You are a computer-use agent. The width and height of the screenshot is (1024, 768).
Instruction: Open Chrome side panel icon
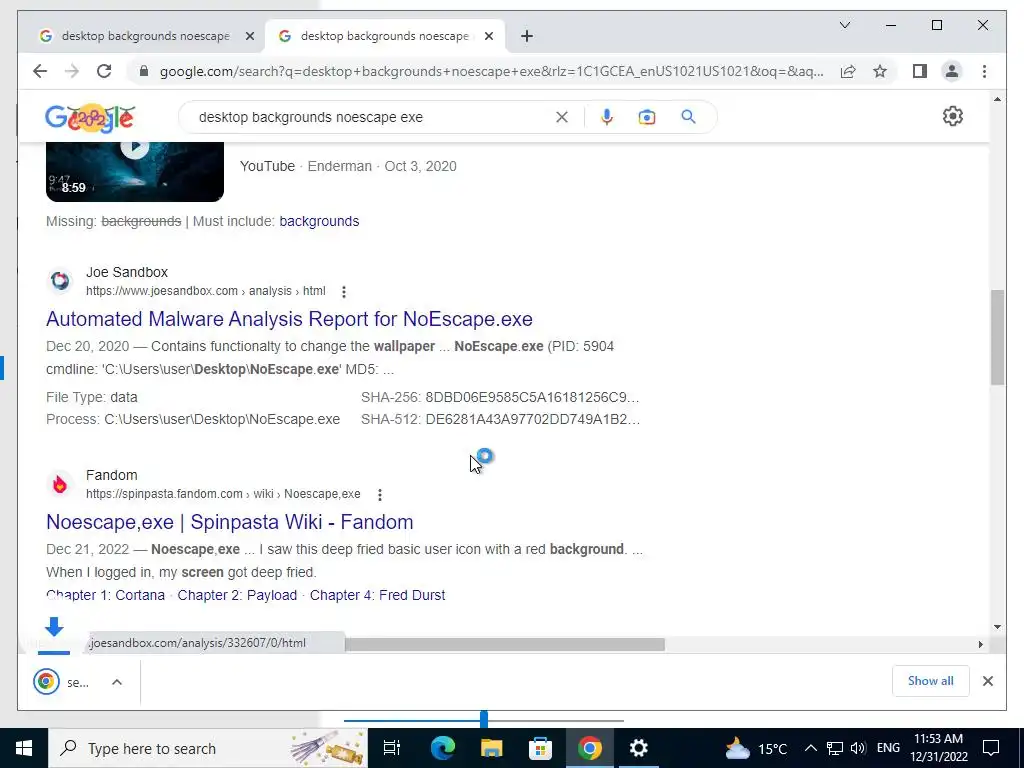920,71
